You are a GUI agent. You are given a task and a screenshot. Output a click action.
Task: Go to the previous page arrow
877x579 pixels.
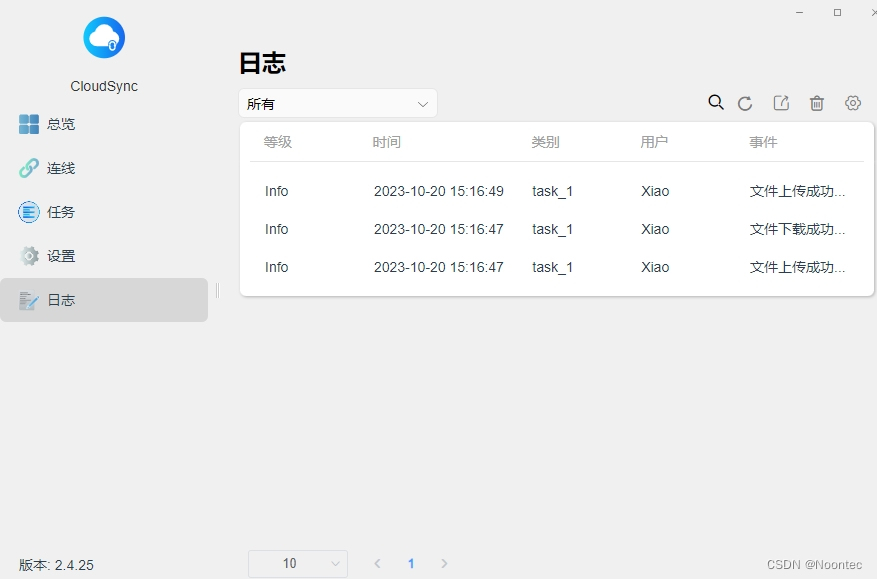[x=377, y=564]
